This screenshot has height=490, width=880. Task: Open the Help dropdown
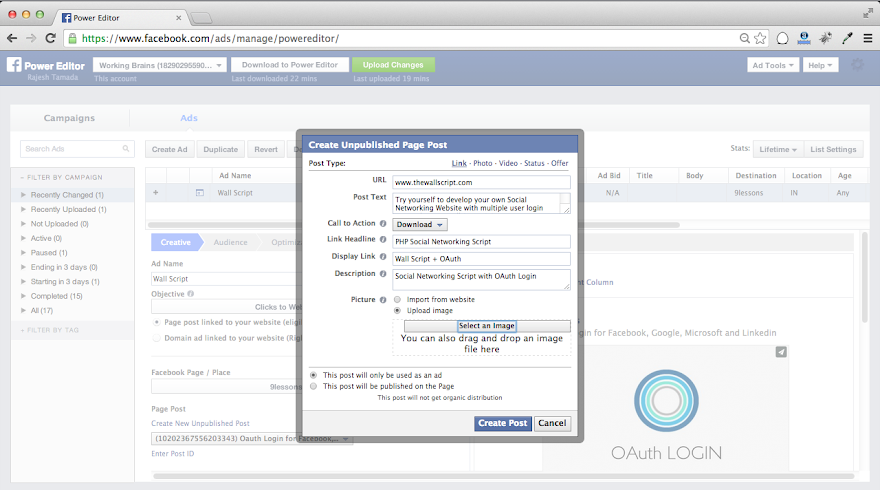(820, 65)
